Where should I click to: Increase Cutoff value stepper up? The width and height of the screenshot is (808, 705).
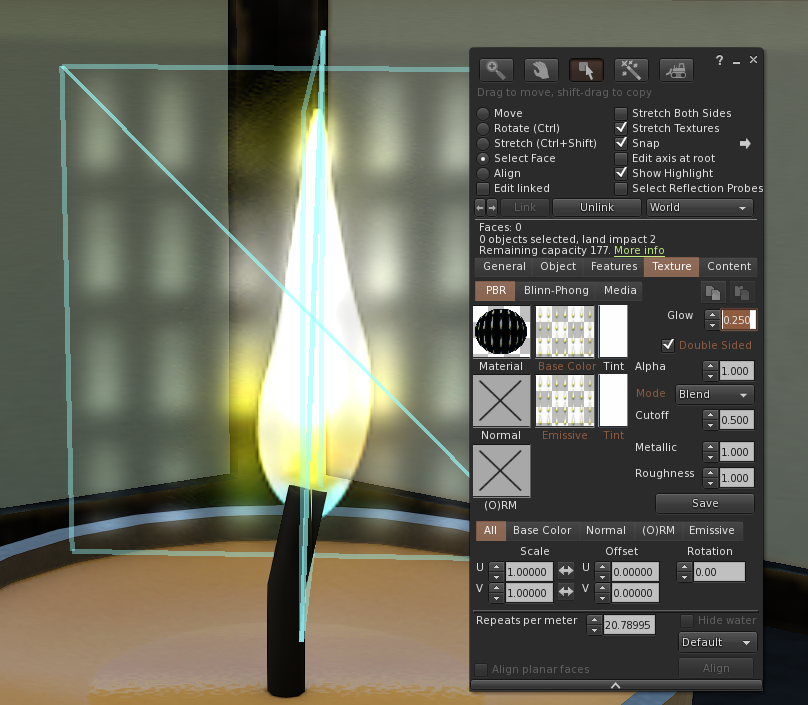pos(711,415)
